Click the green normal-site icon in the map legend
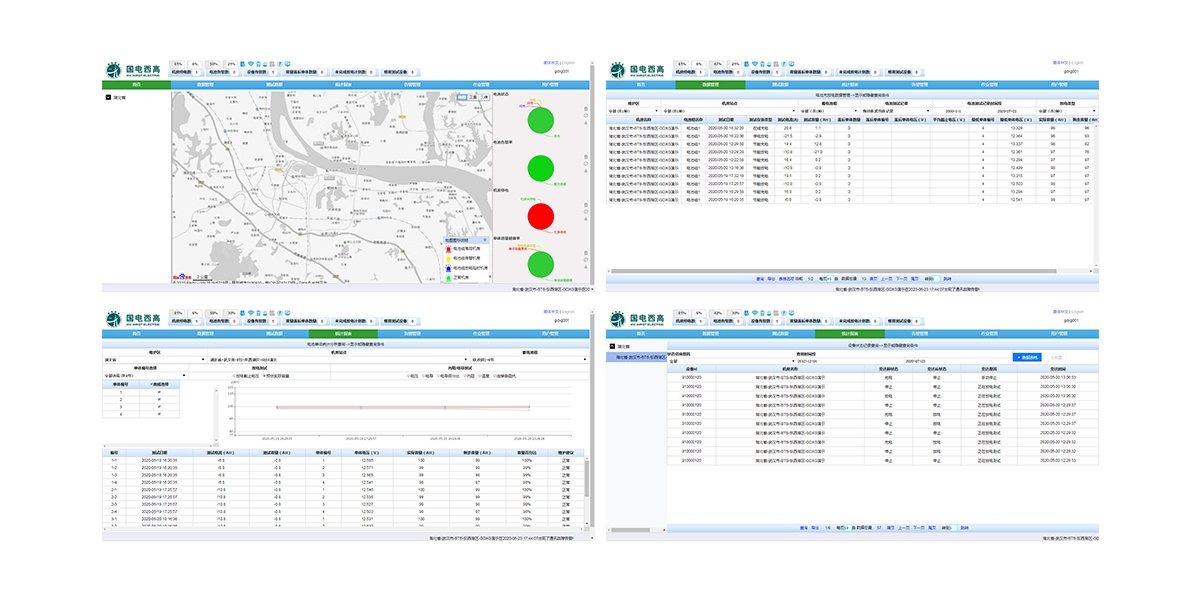1200x600 pixels. coord(448,278)
